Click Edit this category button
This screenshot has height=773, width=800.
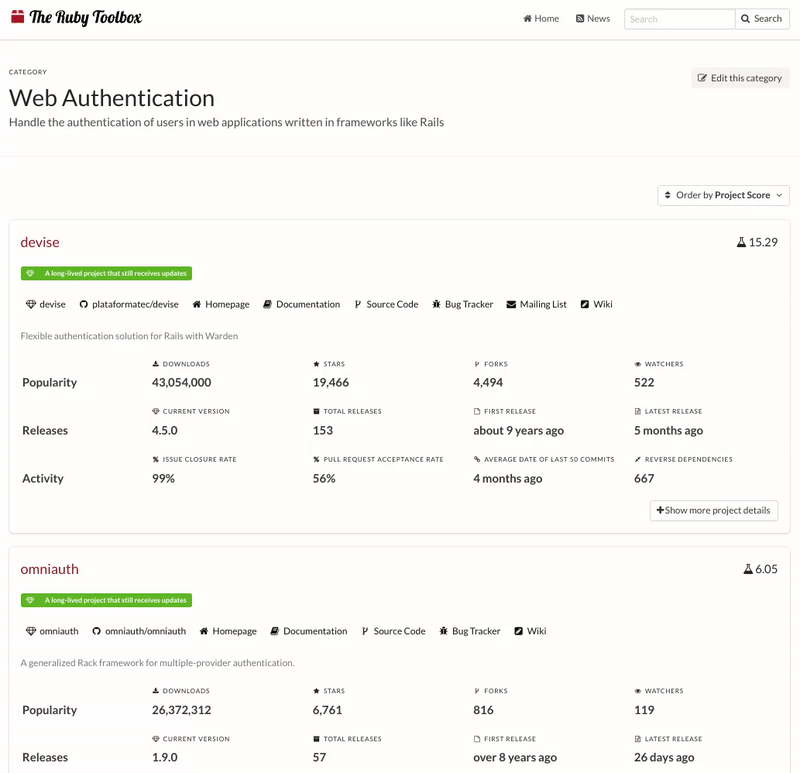pos(740,78)
